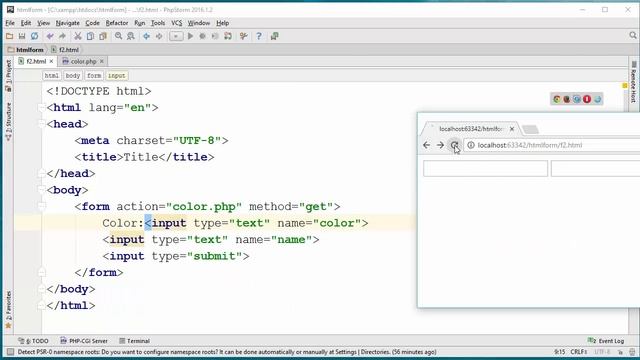Open the Settings tools icon
The width and height of the screenshot is (640, 360).
(243, 36)
